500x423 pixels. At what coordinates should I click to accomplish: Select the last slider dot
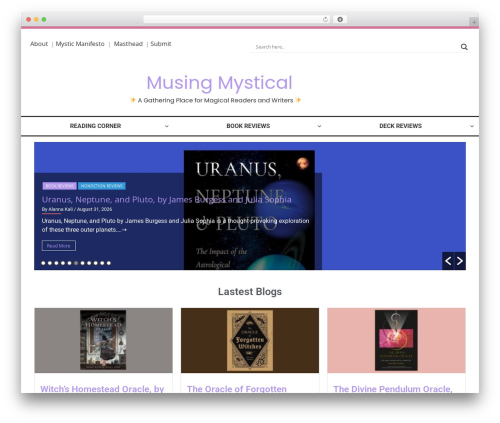(x=109, y=263)
